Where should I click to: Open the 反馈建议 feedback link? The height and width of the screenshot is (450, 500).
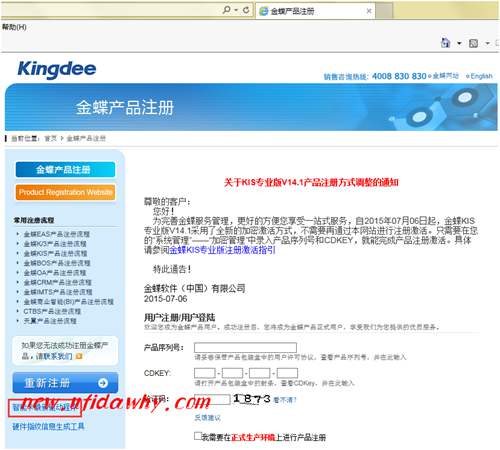pos(207,418)
